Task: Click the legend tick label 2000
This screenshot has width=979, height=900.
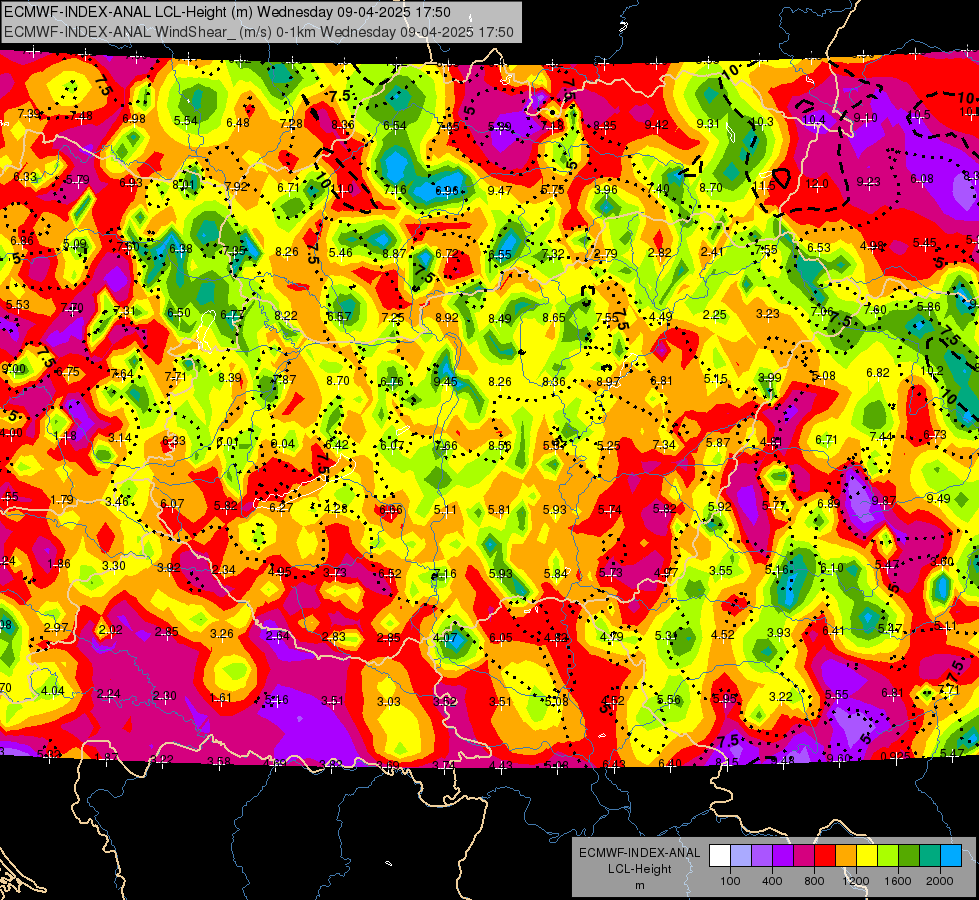Action: (x=940, y=881)
